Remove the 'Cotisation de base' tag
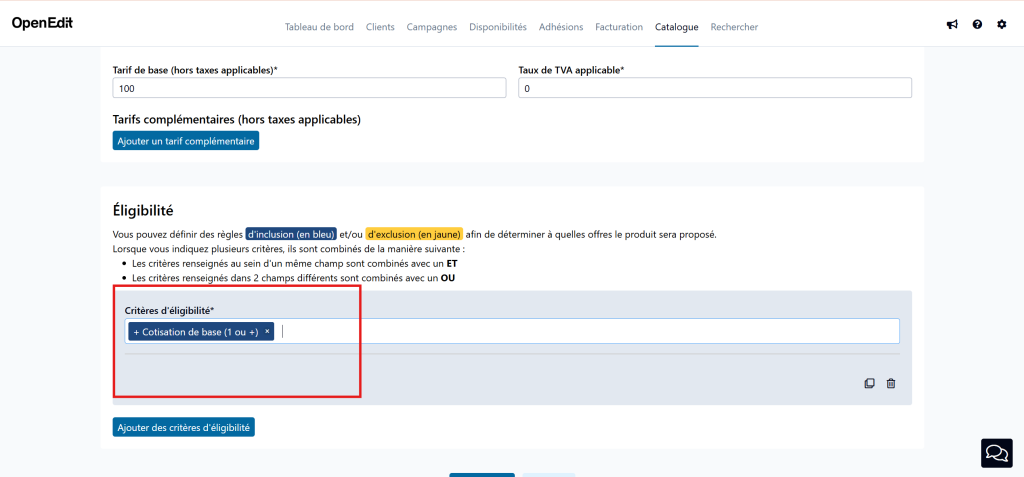1024x477 pixels. point(267,331)
